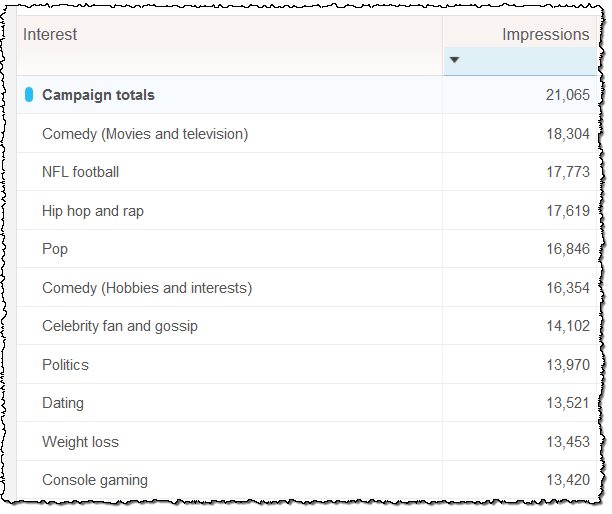Select the Pop interest row
The height and width of the screenshot is (514, 612).
55,249
